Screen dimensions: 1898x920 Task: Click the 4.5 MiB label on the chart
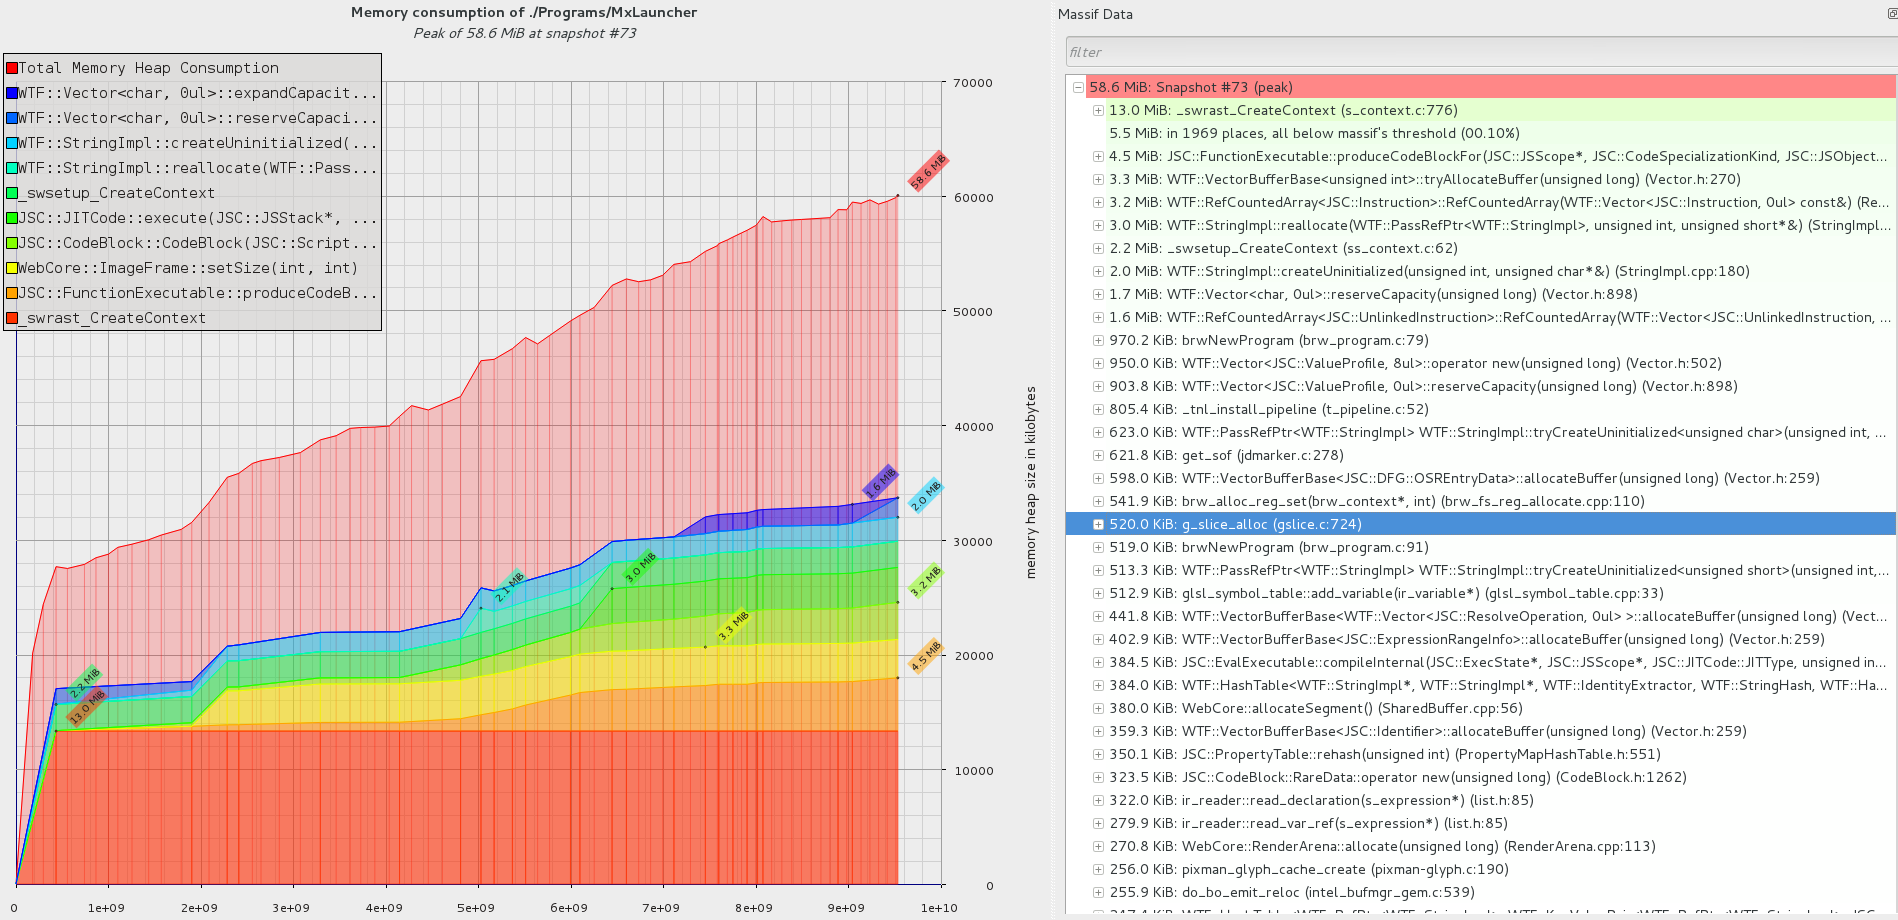pyautogui.click(x=925, y=656)
